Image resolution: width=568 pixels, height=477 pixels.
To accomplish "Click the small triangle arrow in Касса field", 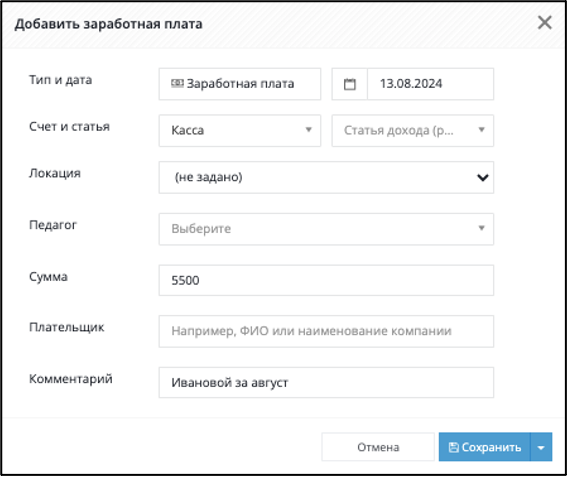I will (x=309, y=130).
